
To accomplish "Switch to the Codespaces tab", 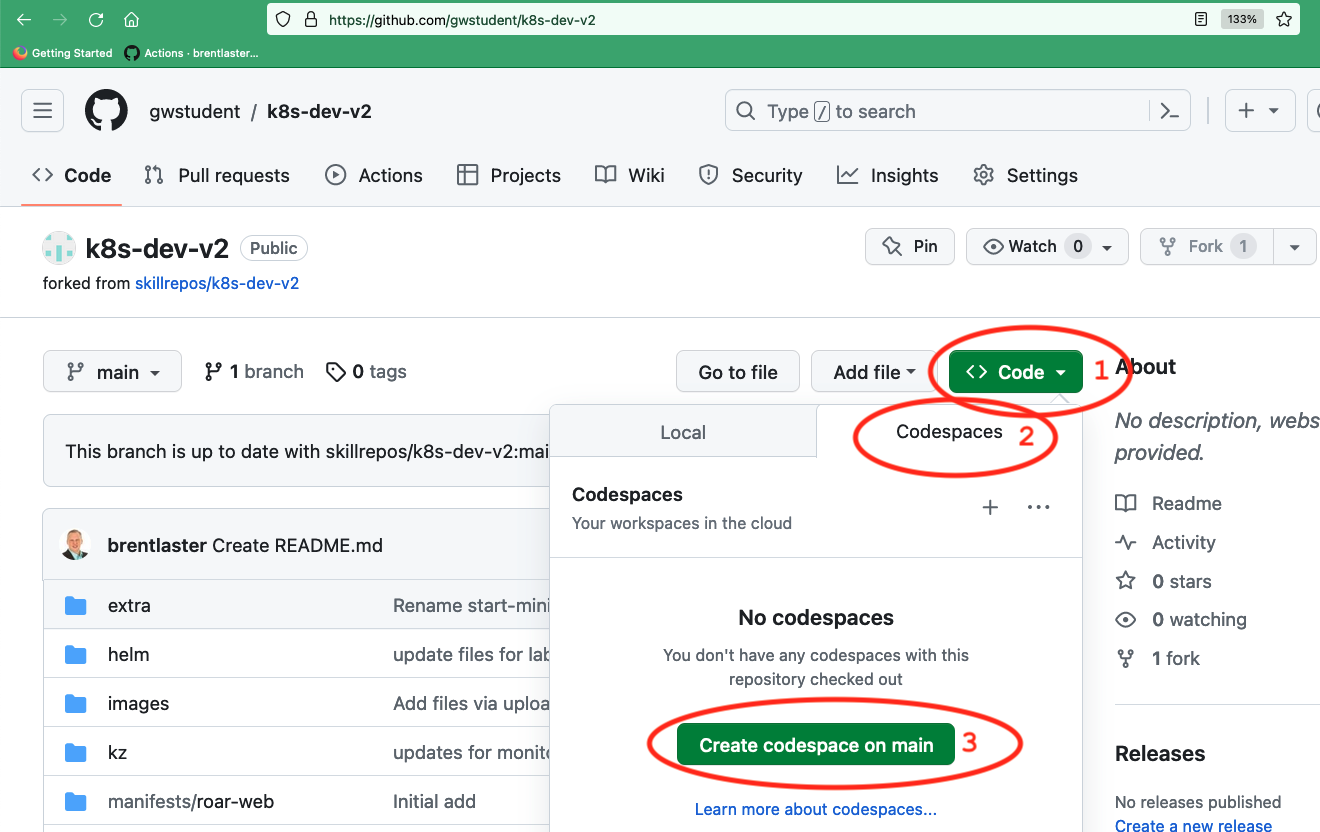I will tap(949, 432).
